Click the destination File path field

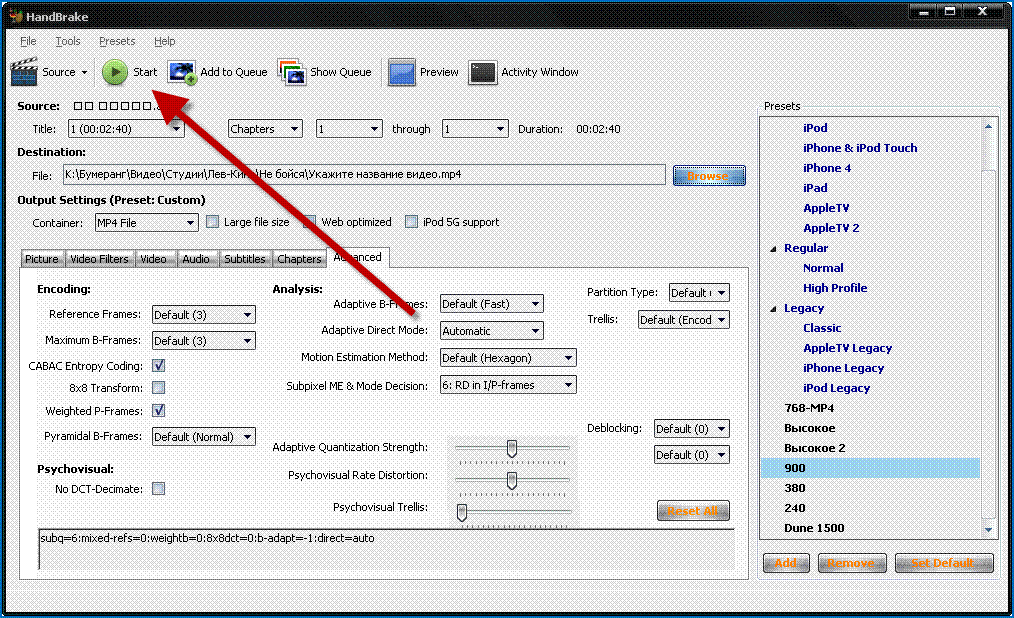click(x=364, y=175)
